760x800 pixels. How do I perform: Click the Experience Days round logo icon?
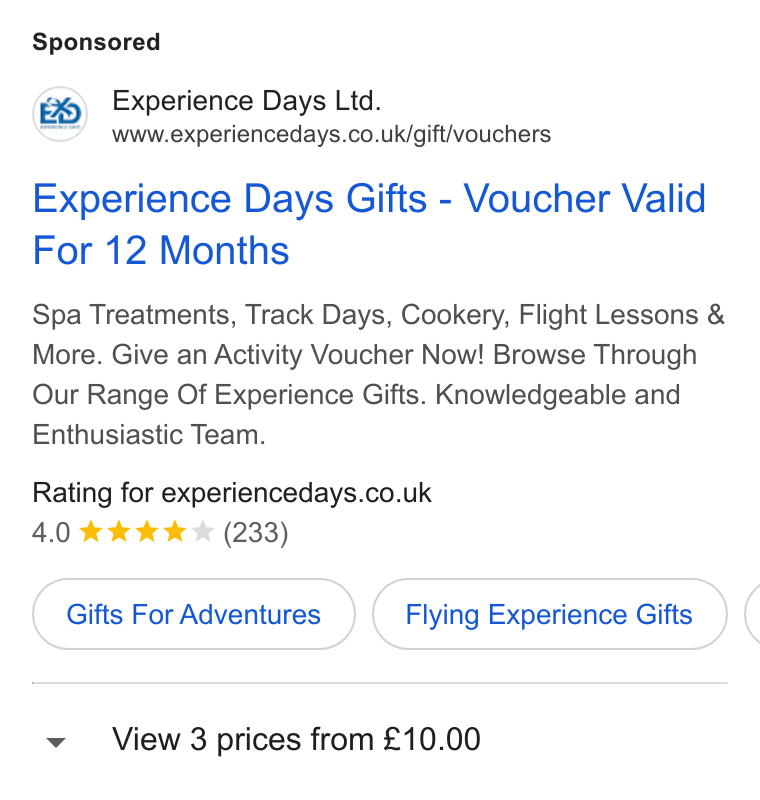[x=60, y=114]
